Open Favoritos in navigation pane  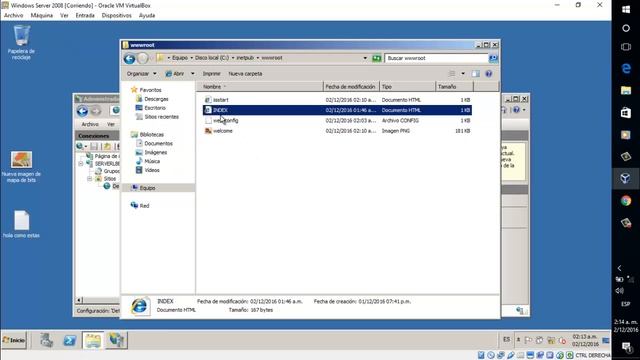(x=150, y=90)
